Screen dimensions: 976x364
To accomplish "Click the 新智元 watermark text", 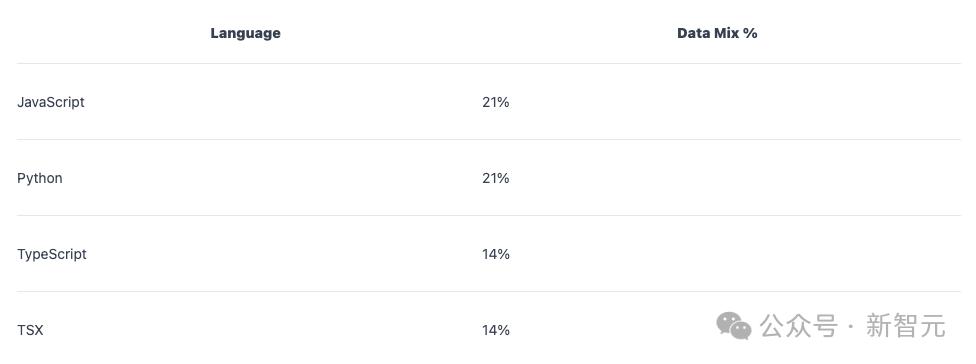I will point(905,326).
